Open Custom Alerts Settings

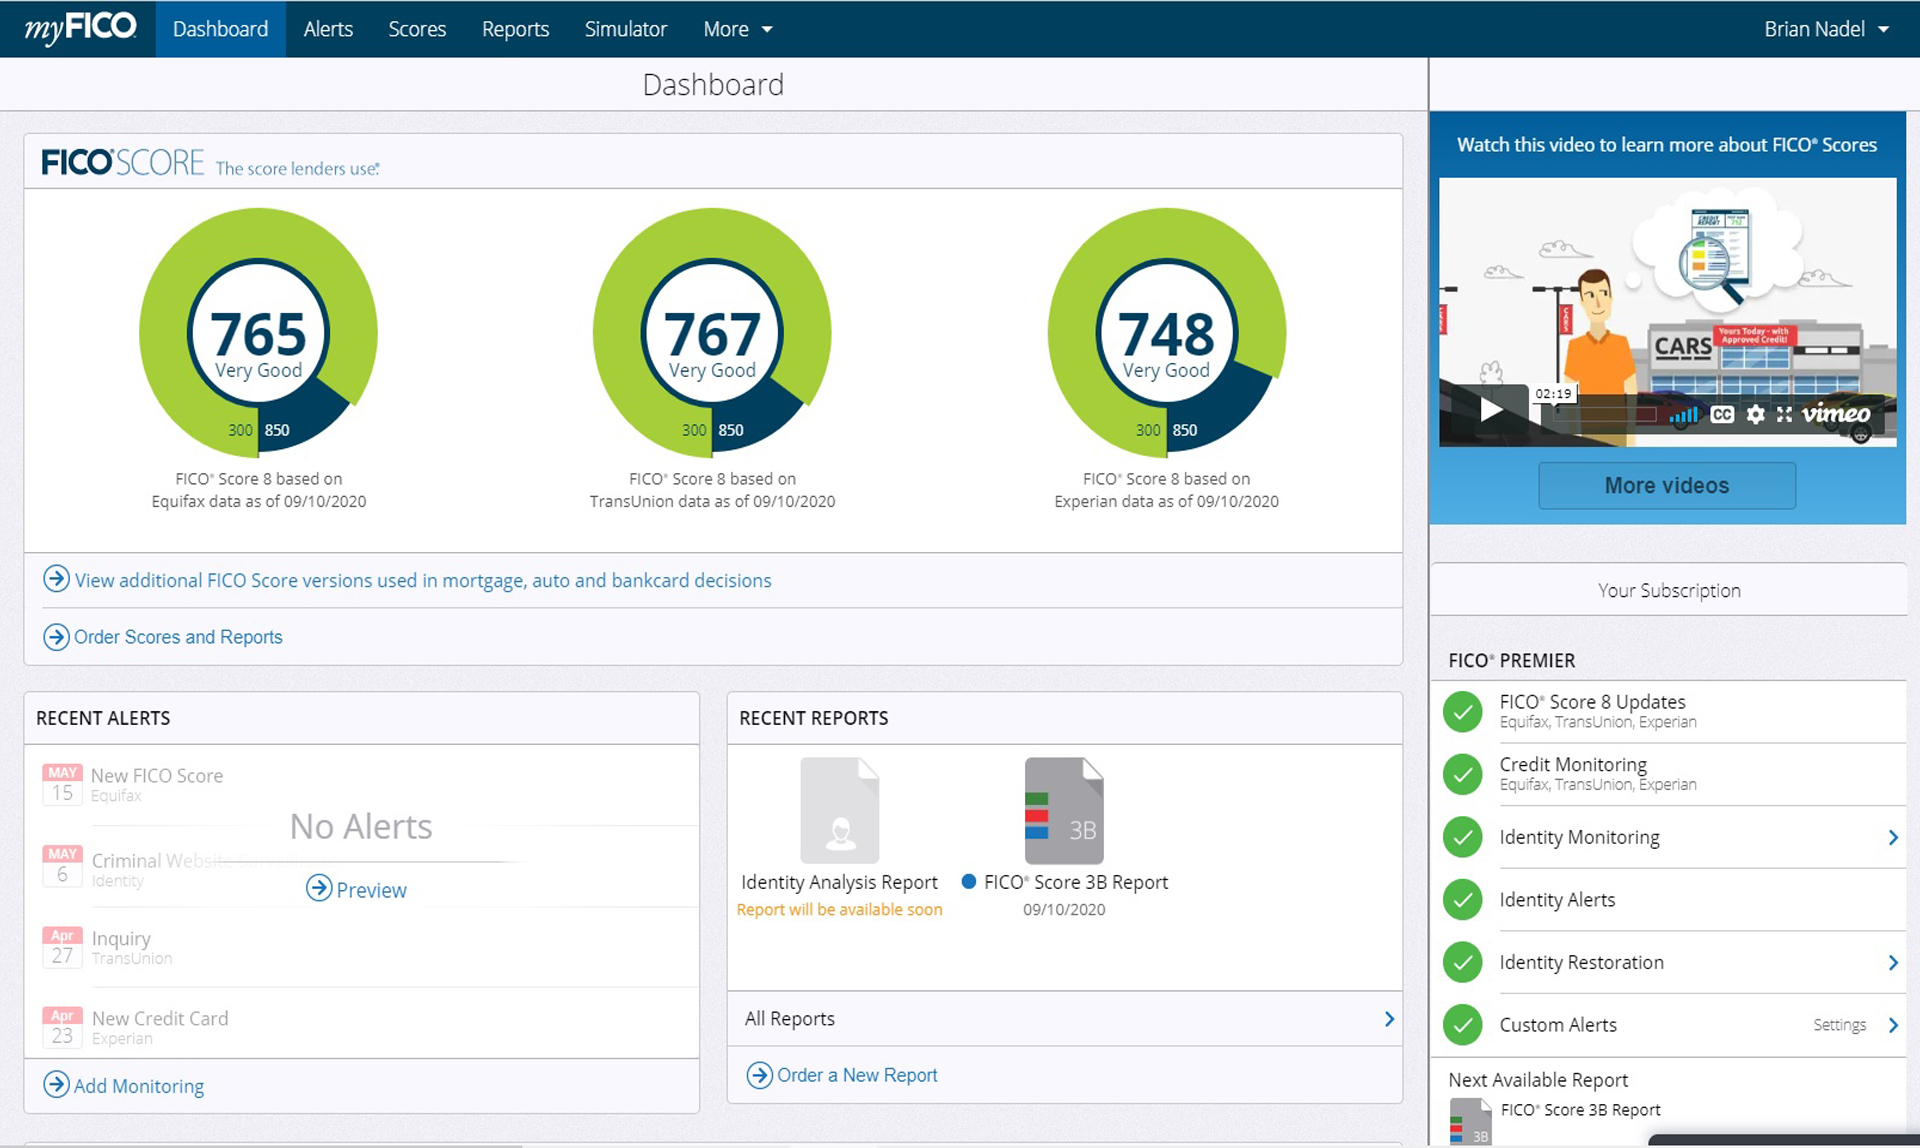point(1839,1025)
